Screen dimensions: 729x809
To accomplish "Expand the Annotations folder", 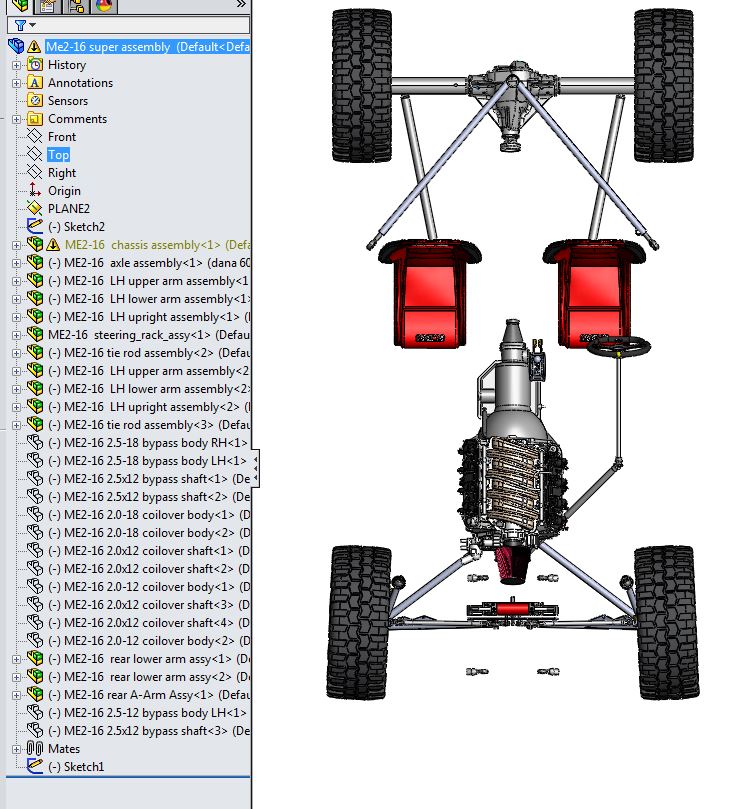I will (16, 83).
